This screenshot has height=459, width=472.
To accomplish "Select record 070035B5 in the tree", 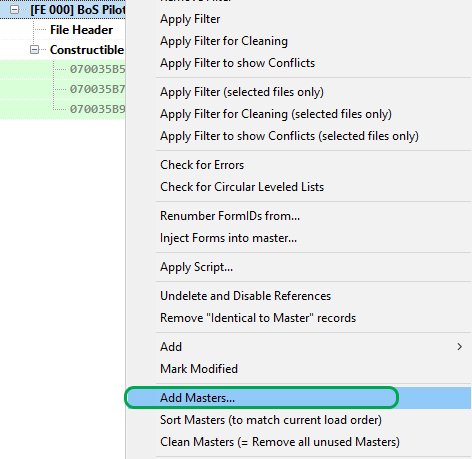I will (x=97, y=69).
